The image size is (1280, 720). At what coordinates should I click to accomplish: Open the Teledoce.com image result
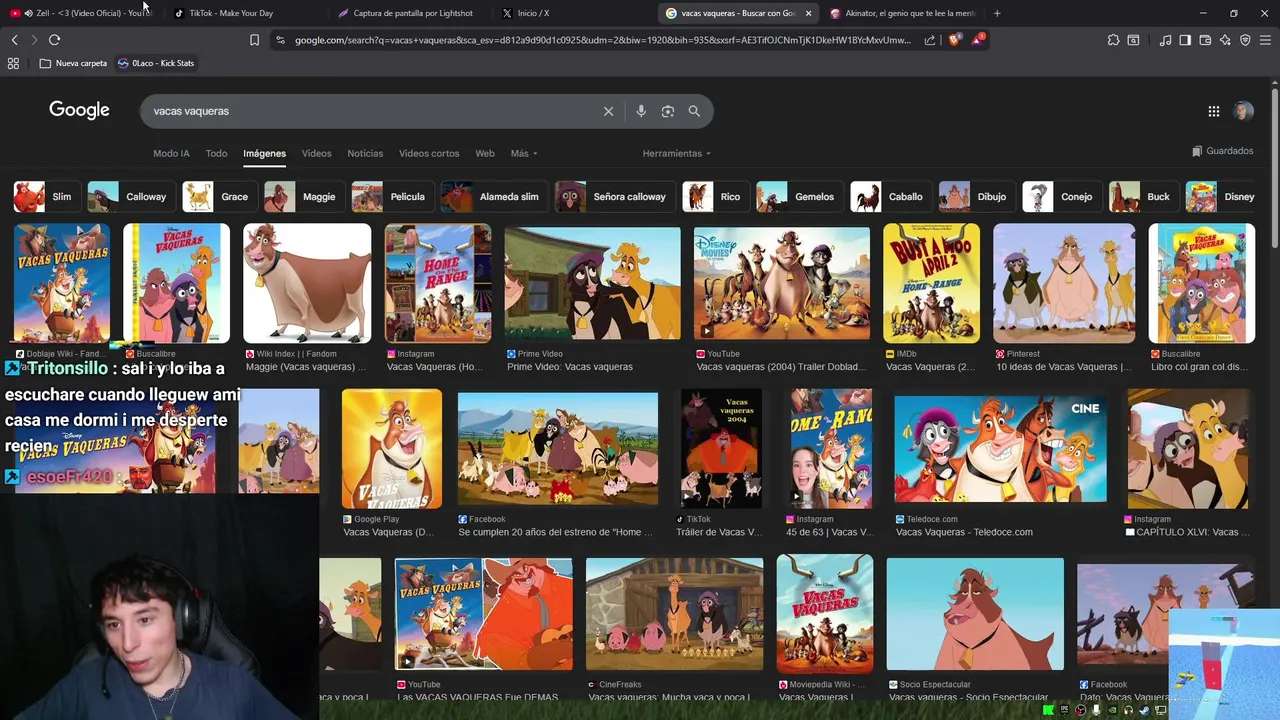pos(1000,449)
